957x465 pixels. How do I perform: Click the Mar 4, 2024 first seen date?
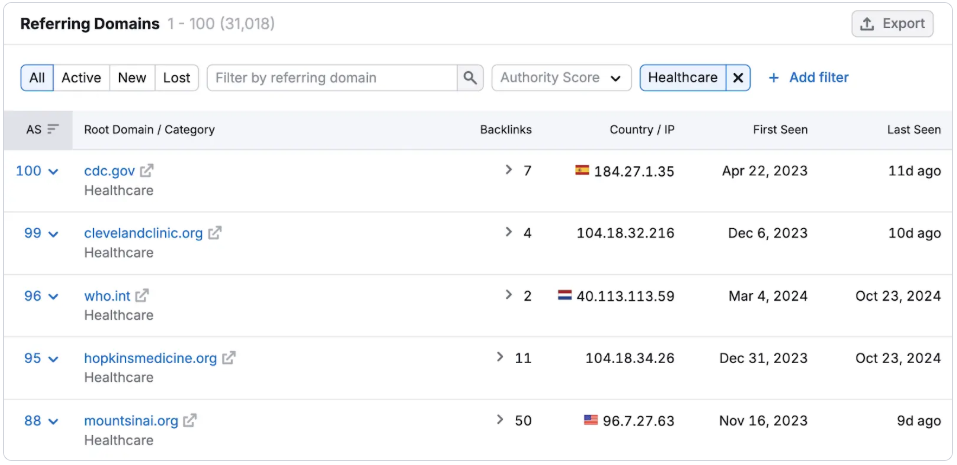tap(768, 296)
